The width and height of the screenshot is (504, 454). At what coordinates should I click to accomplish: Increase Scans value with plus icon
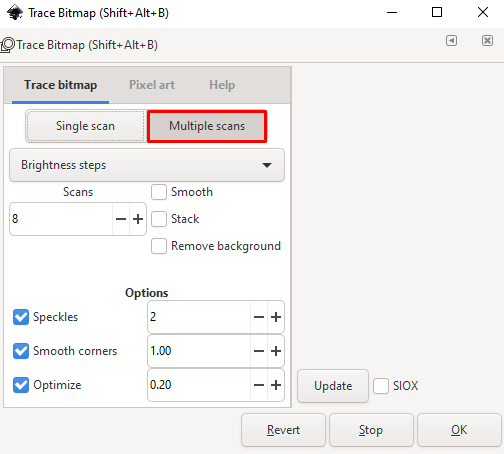tap(138, 219)
